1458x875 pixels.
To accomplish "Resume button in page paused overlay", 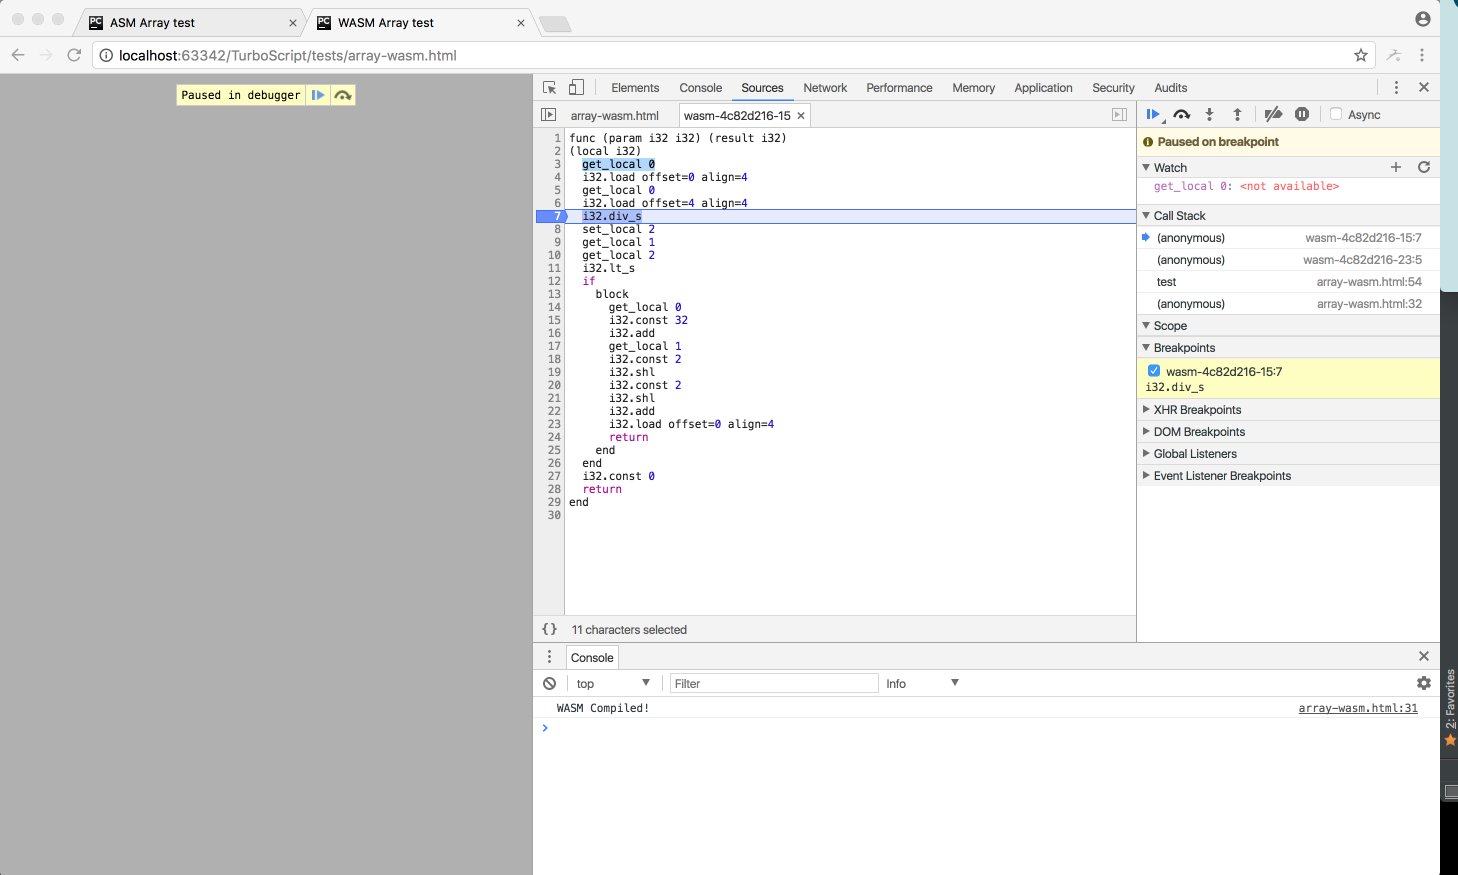I will click(317, 95).
